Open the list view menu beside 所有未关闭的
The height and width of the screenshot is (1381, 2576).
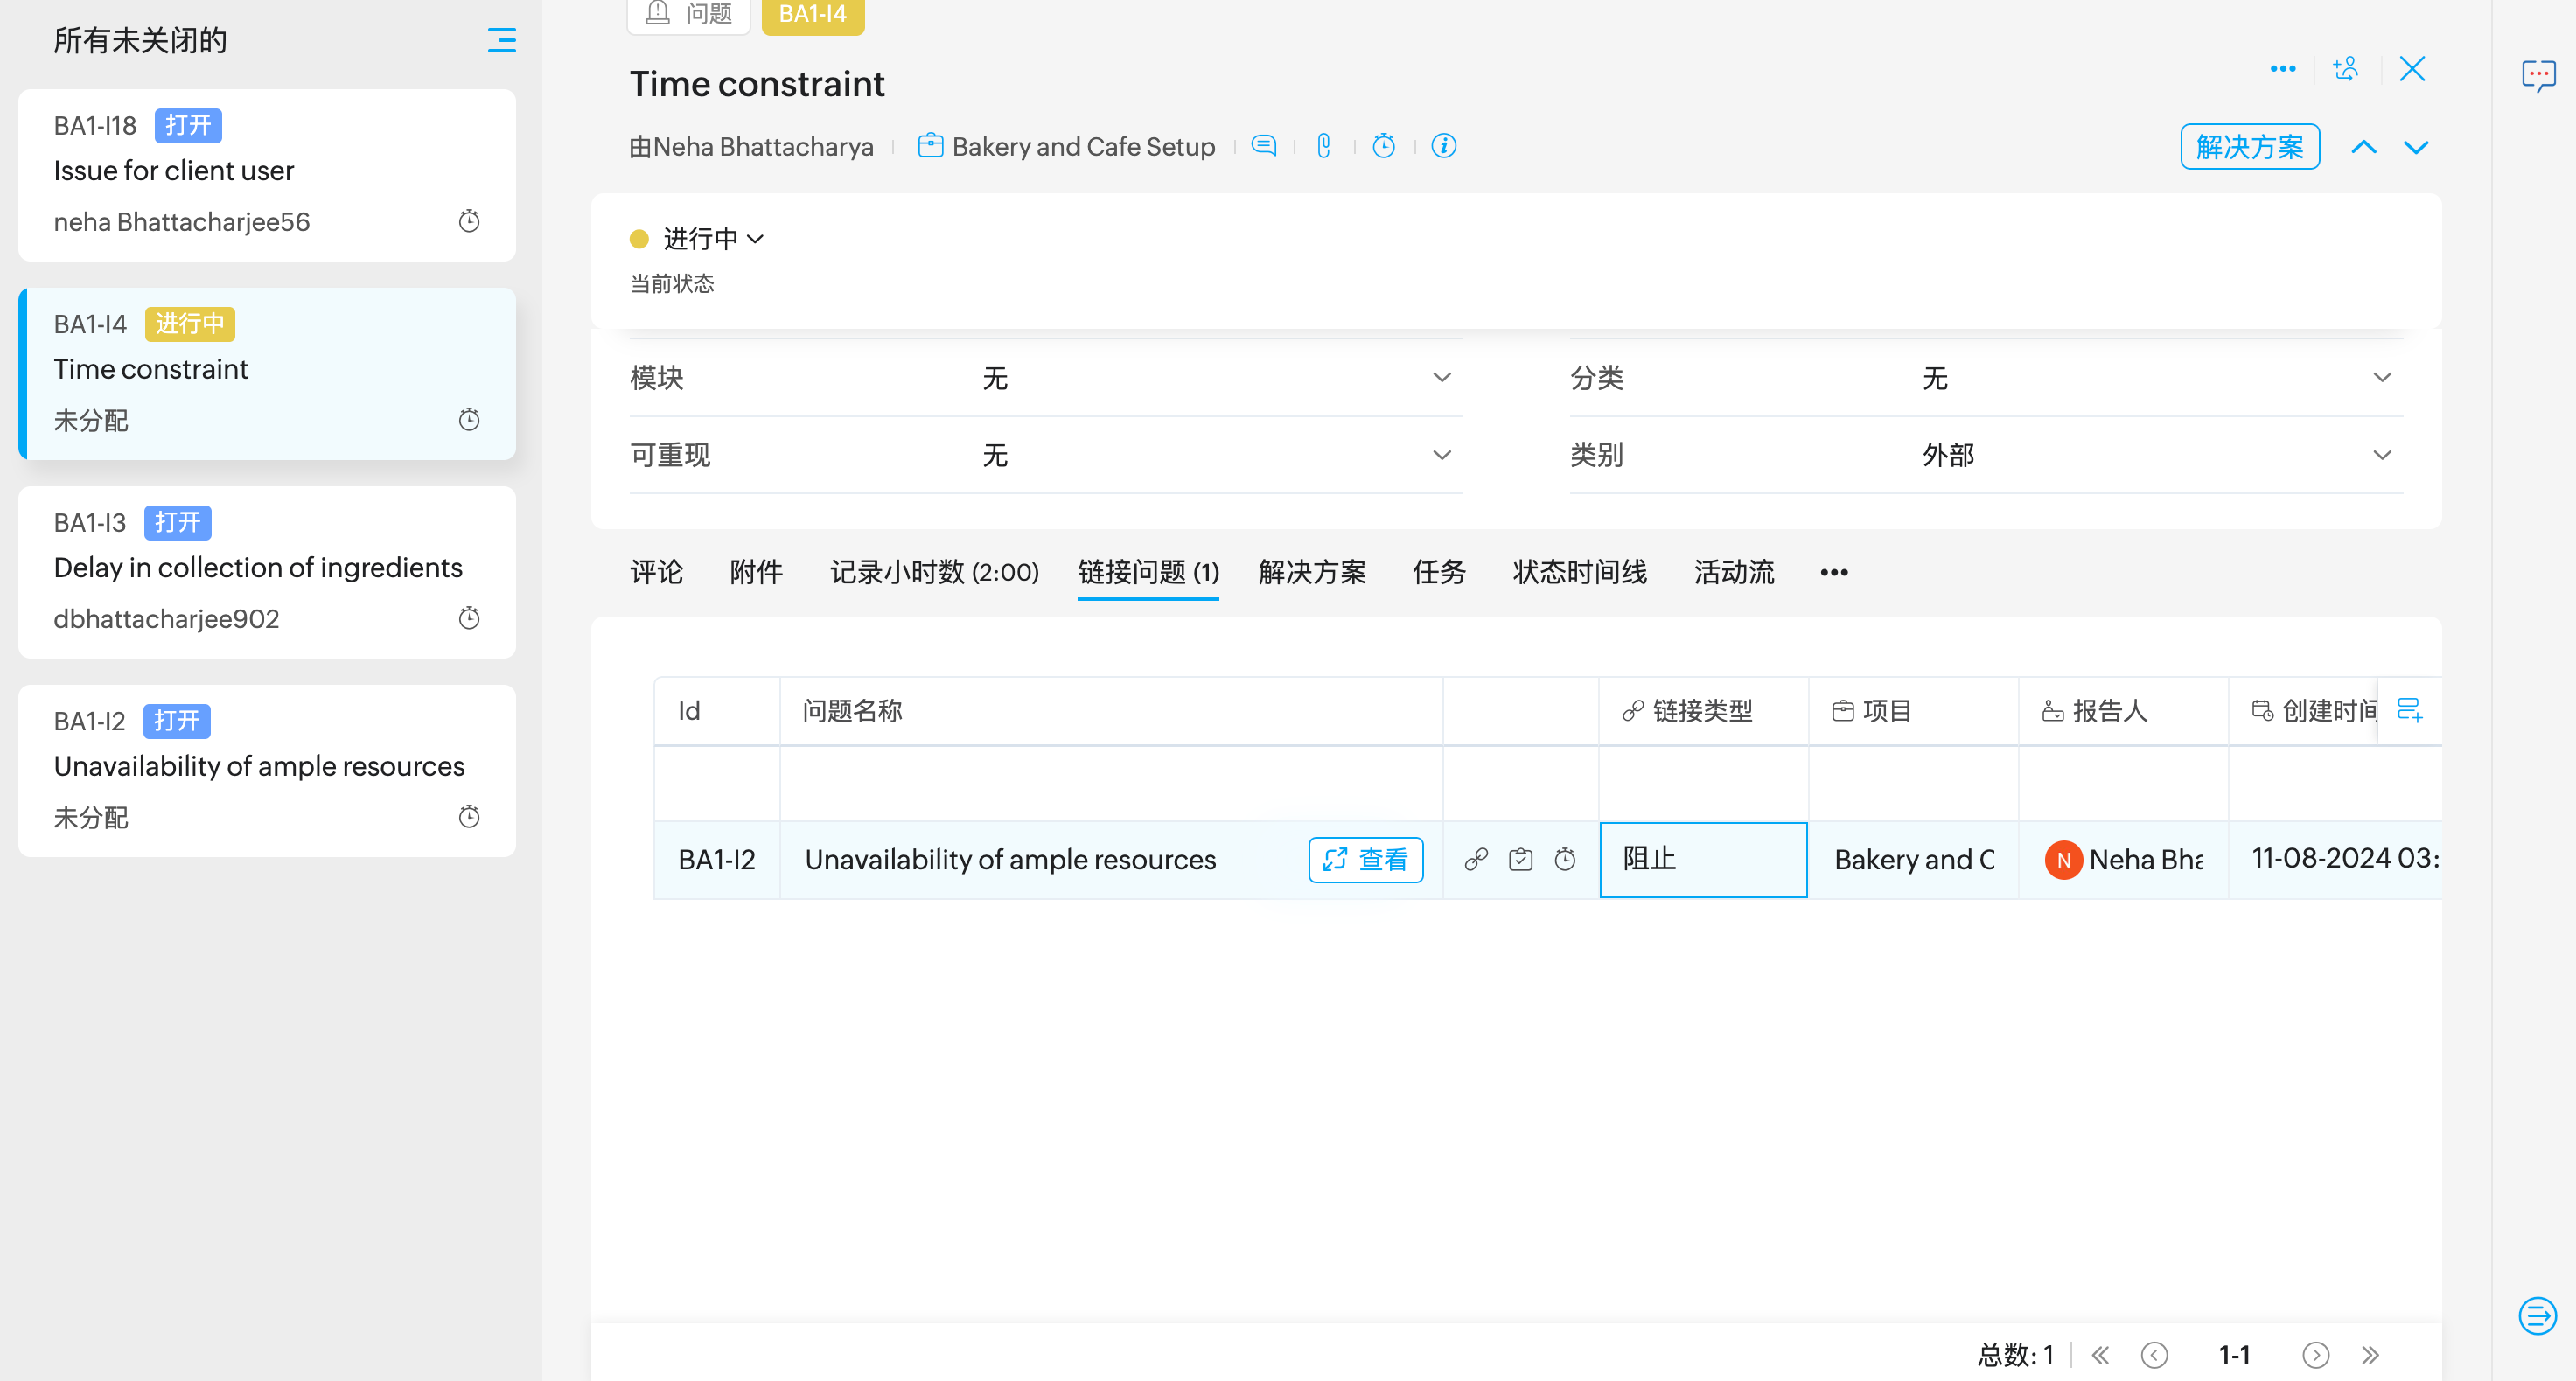[501, 40]
